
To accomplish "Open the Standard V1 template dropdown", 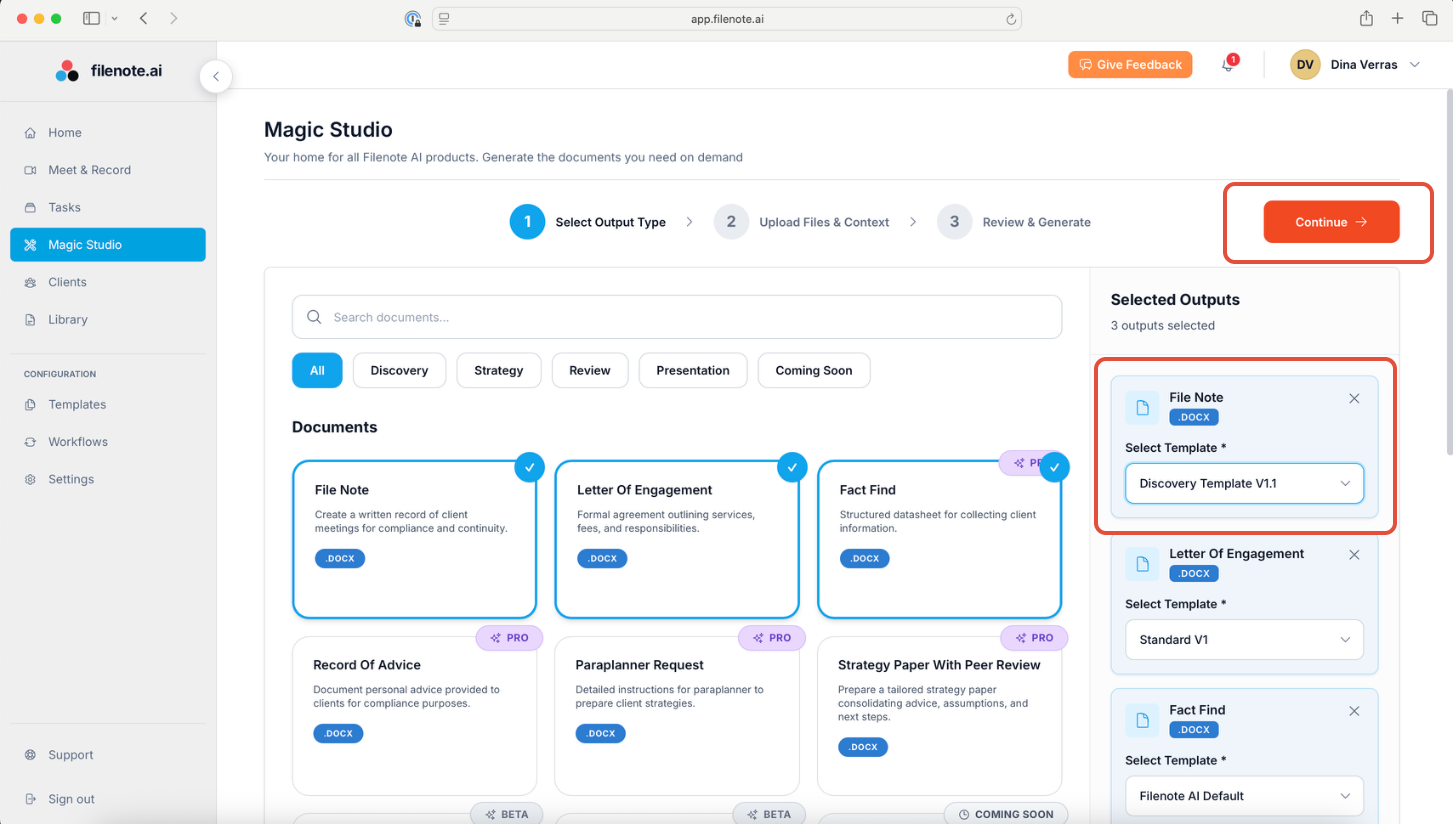I will (1244, 640).
